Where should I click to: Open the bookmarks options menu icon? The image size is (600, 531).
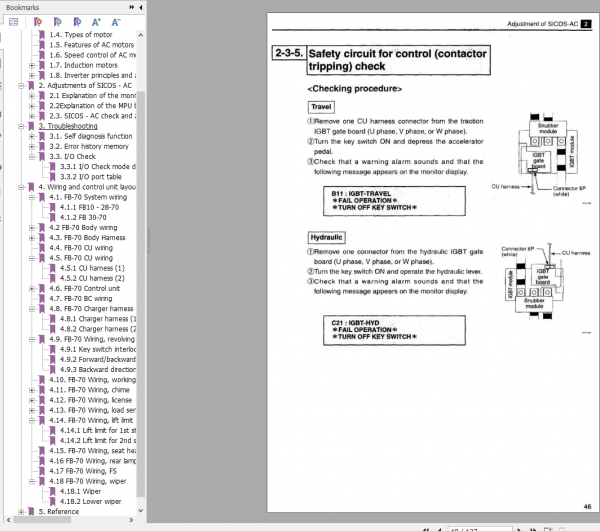coord(13,22)
